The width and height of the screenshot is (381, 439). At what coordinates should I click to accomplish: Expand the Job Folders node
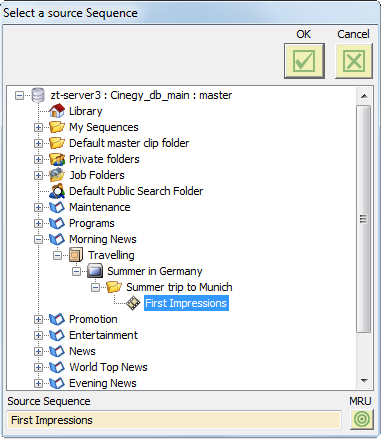38,175
